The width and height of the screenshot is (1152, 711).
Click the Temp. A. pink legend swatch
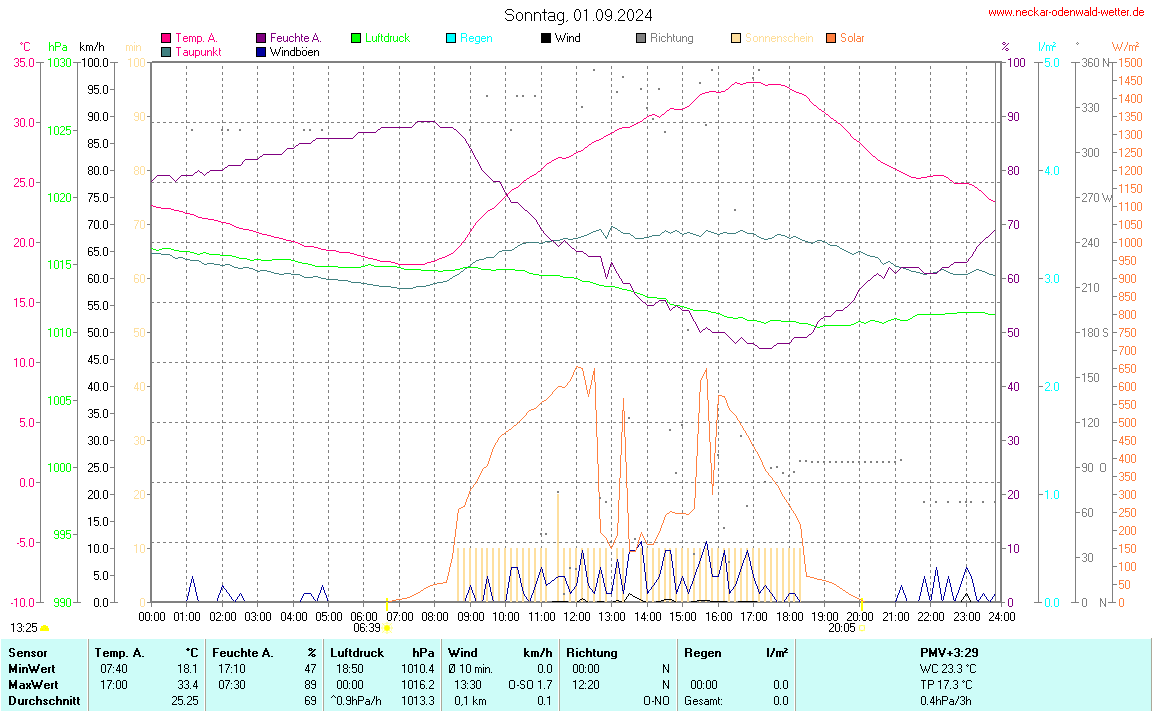(x=165, y=38)
